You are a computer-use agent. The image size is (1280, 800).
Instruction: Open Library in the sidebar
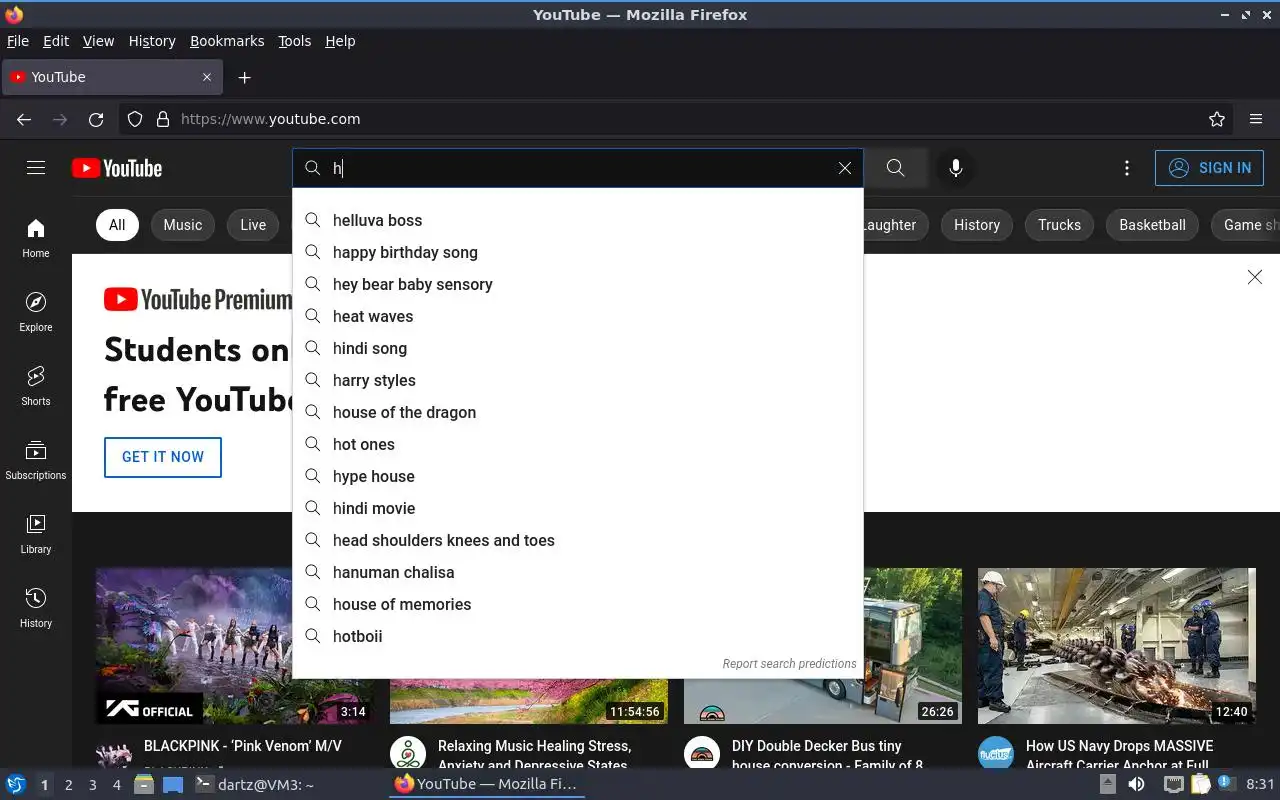pos(36,534)
